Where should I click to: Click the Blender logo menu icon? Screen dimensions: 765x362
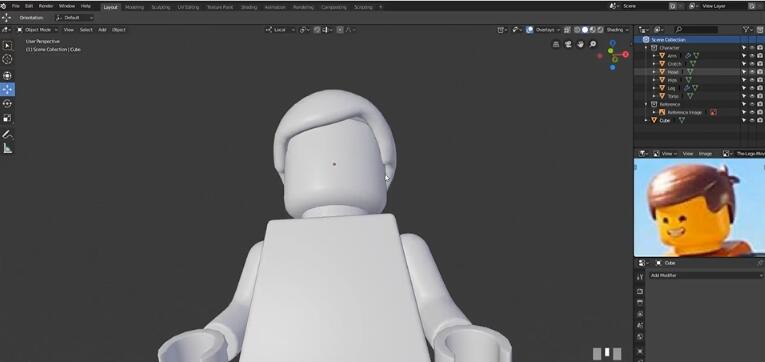(3, 6)
